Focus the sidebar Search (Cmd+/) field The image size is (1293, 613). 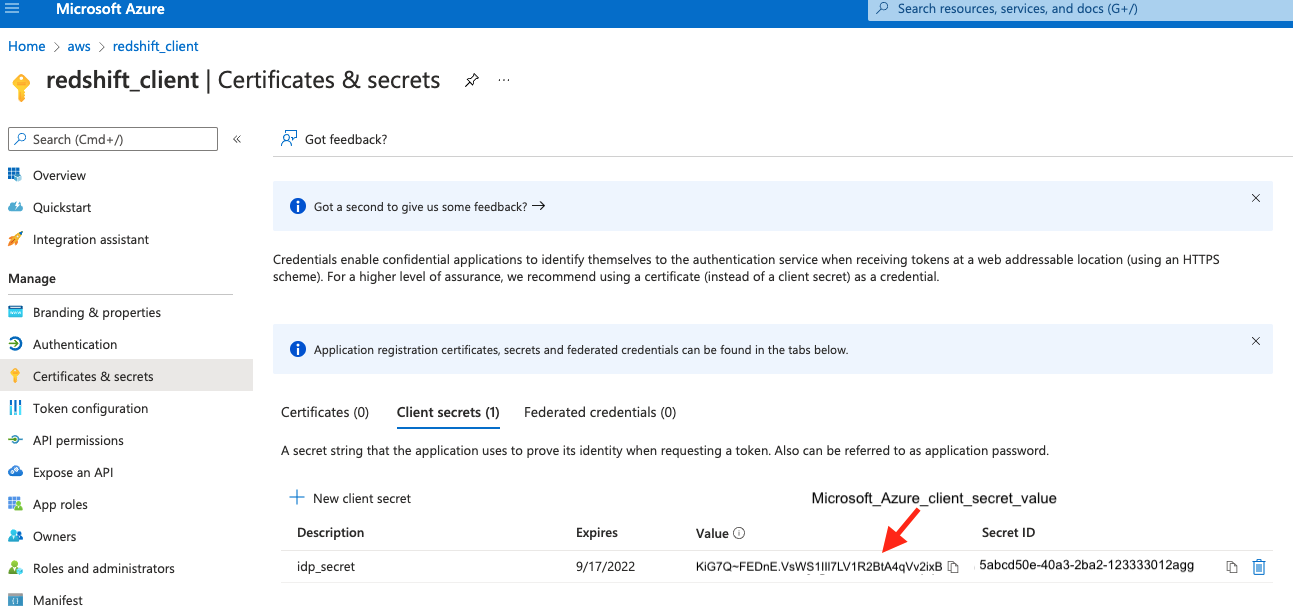tap(112, 139)
